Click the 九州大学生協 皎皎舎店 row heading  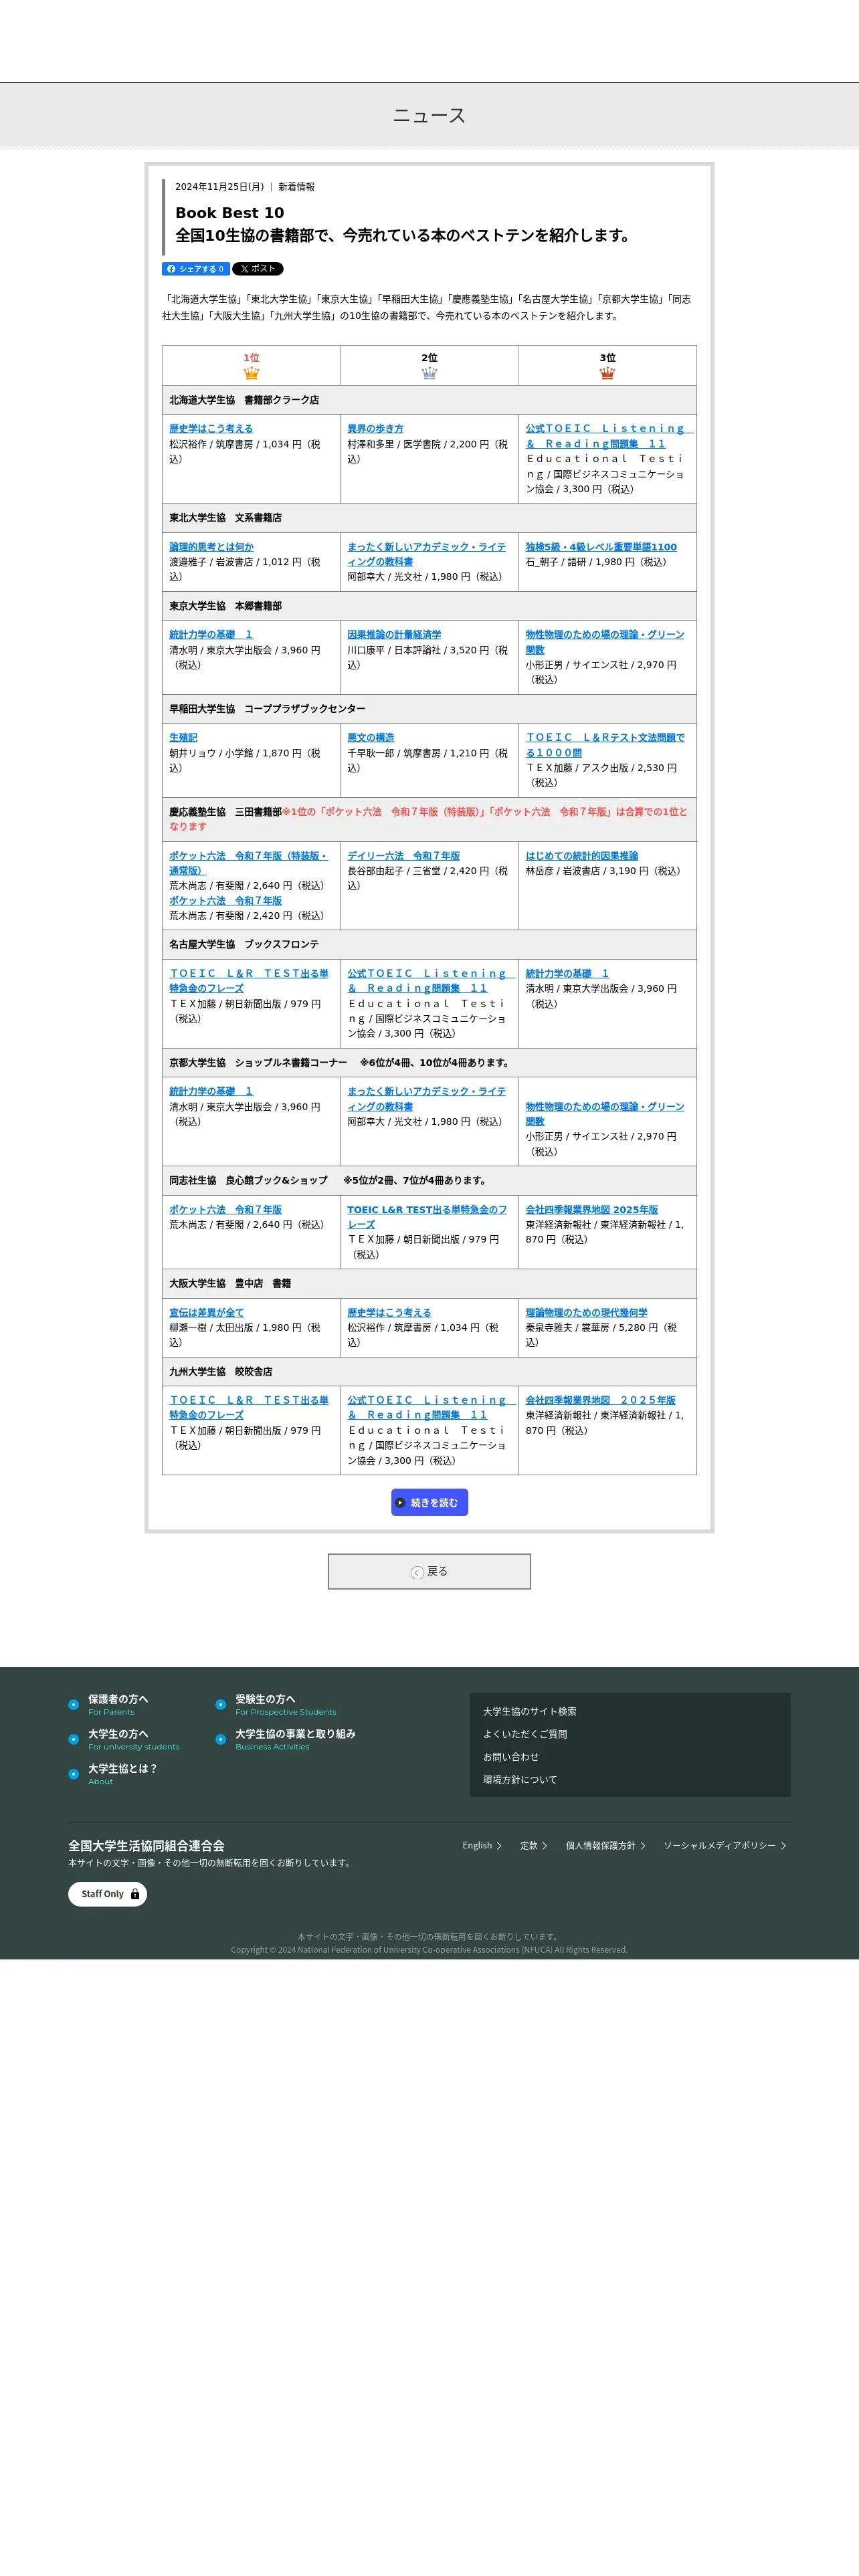point(429,1372)
